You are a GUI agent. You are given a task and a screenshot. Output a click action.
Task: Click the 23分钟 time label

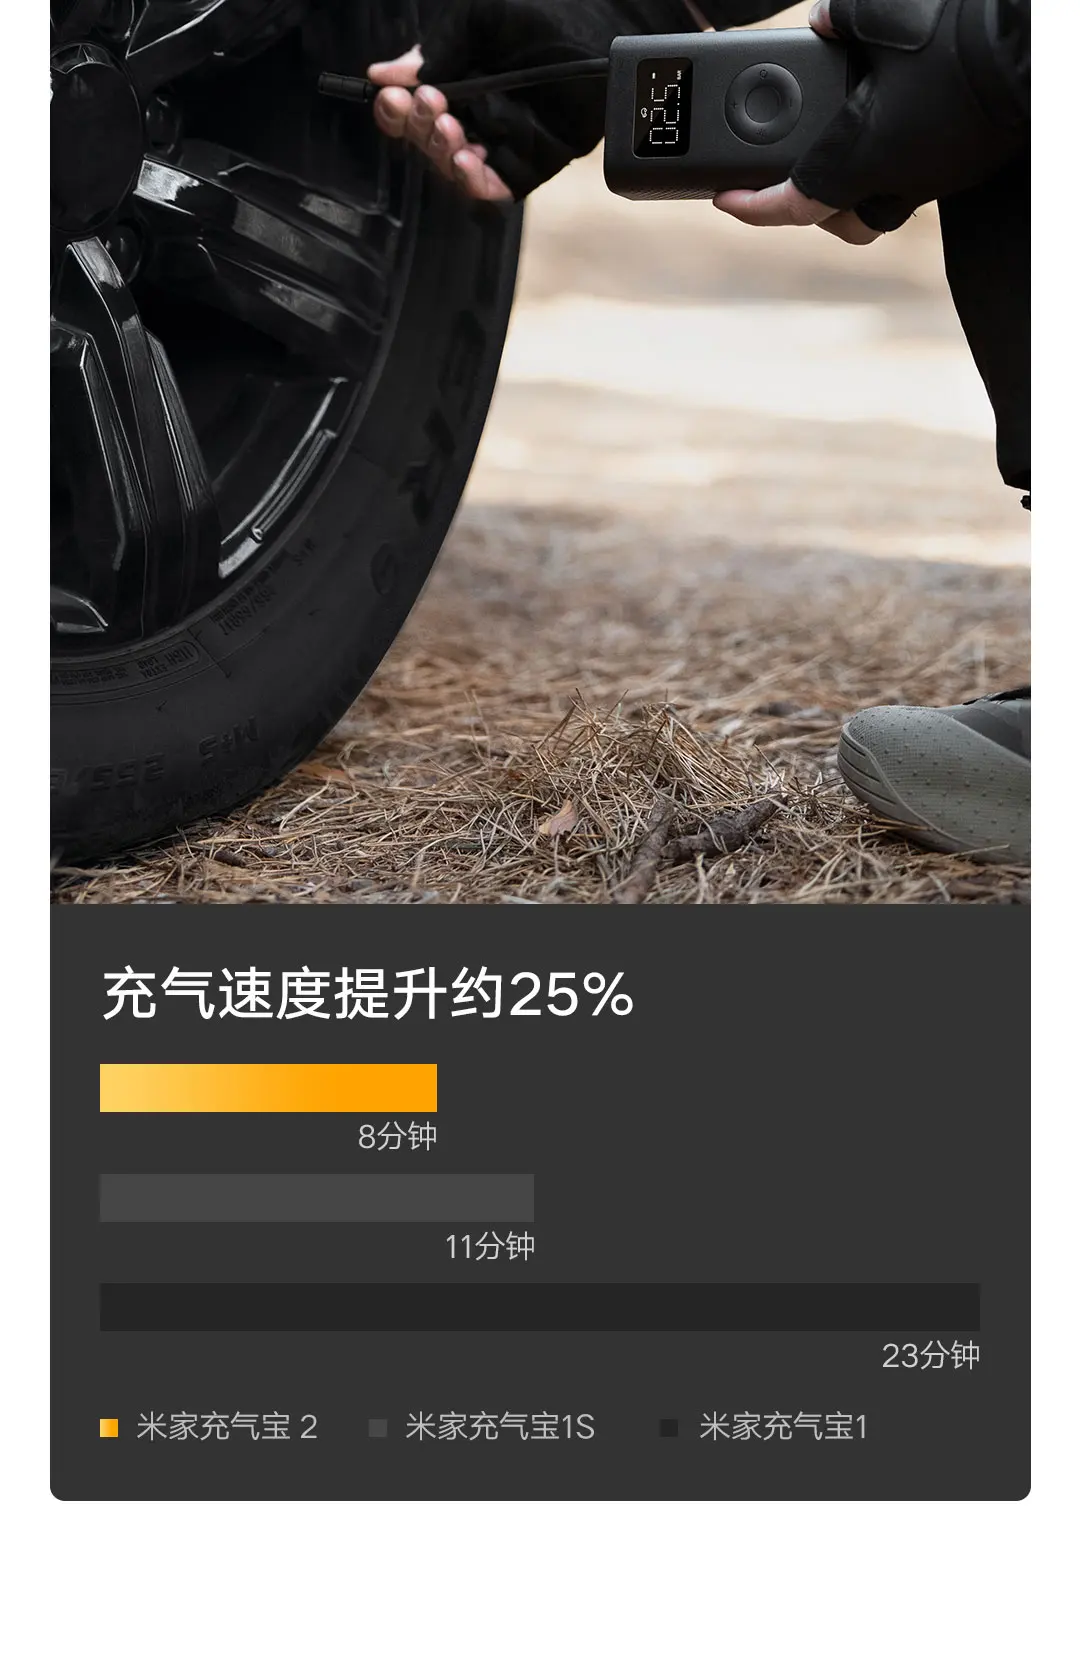coord(931,1356)
